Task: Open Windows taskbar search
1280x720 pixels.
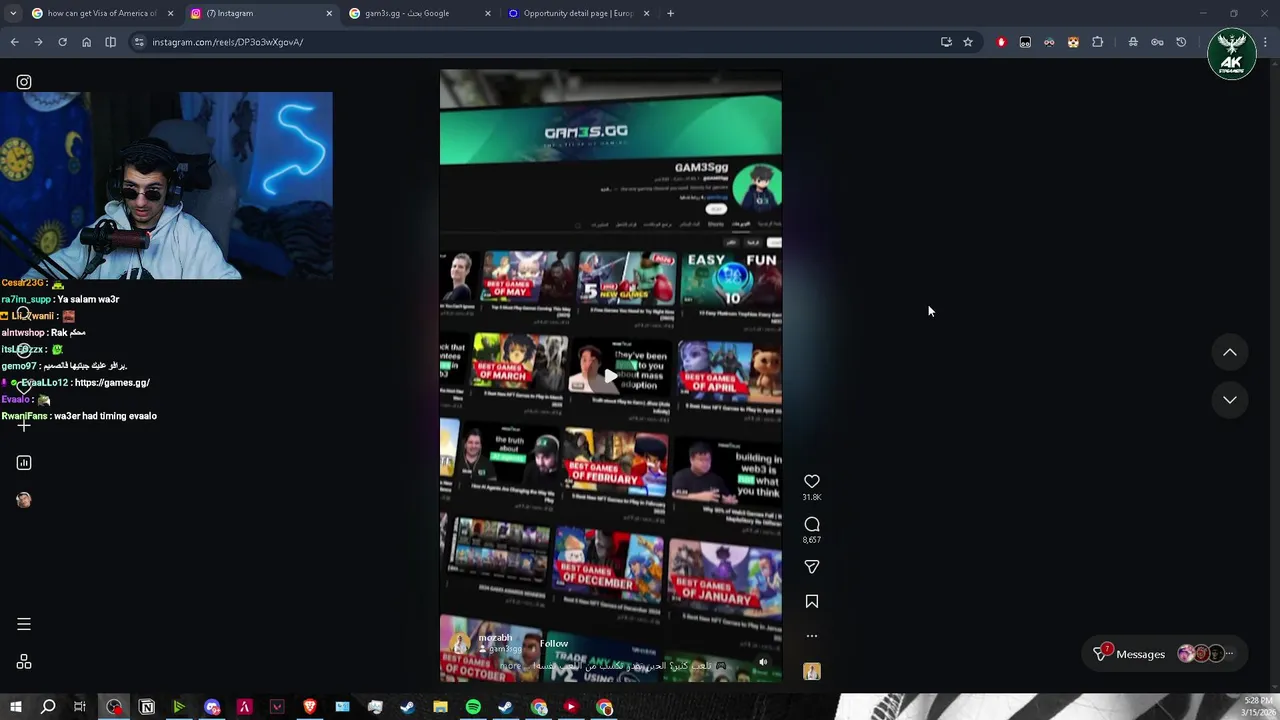Action: [48, 707]
